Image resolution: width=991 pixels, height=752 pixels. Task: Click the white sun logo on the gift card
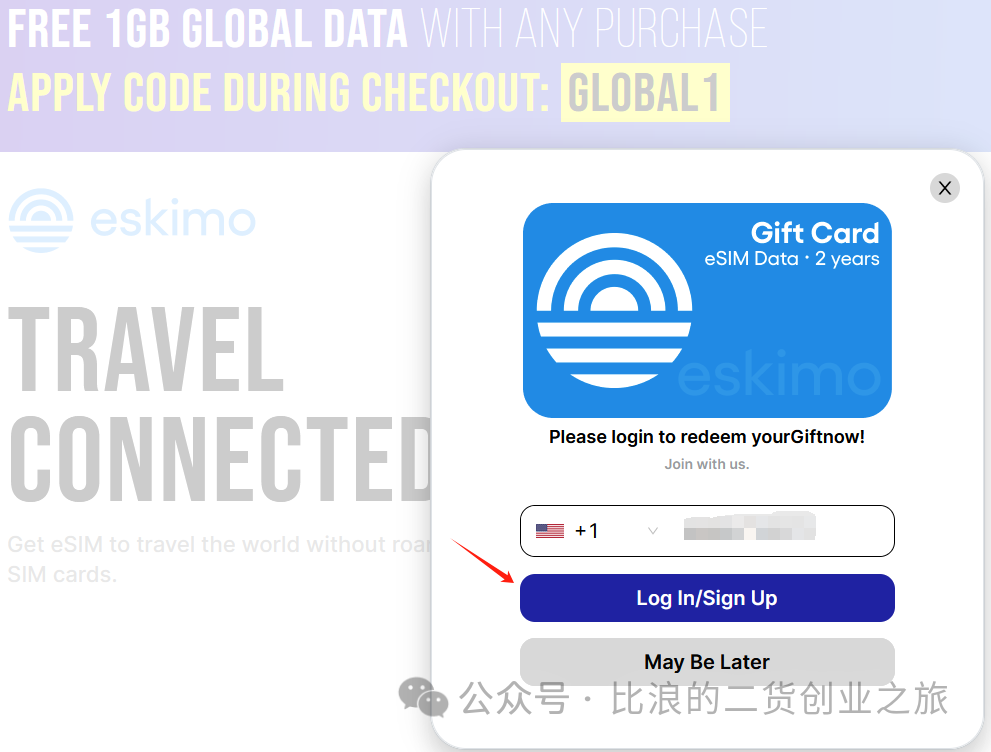614,310
